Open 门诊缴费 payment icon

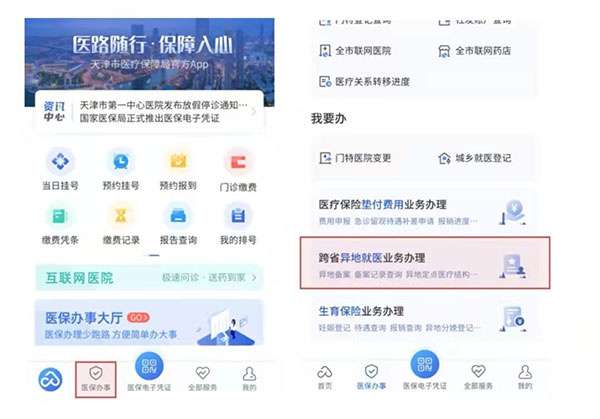pos(238,162)
